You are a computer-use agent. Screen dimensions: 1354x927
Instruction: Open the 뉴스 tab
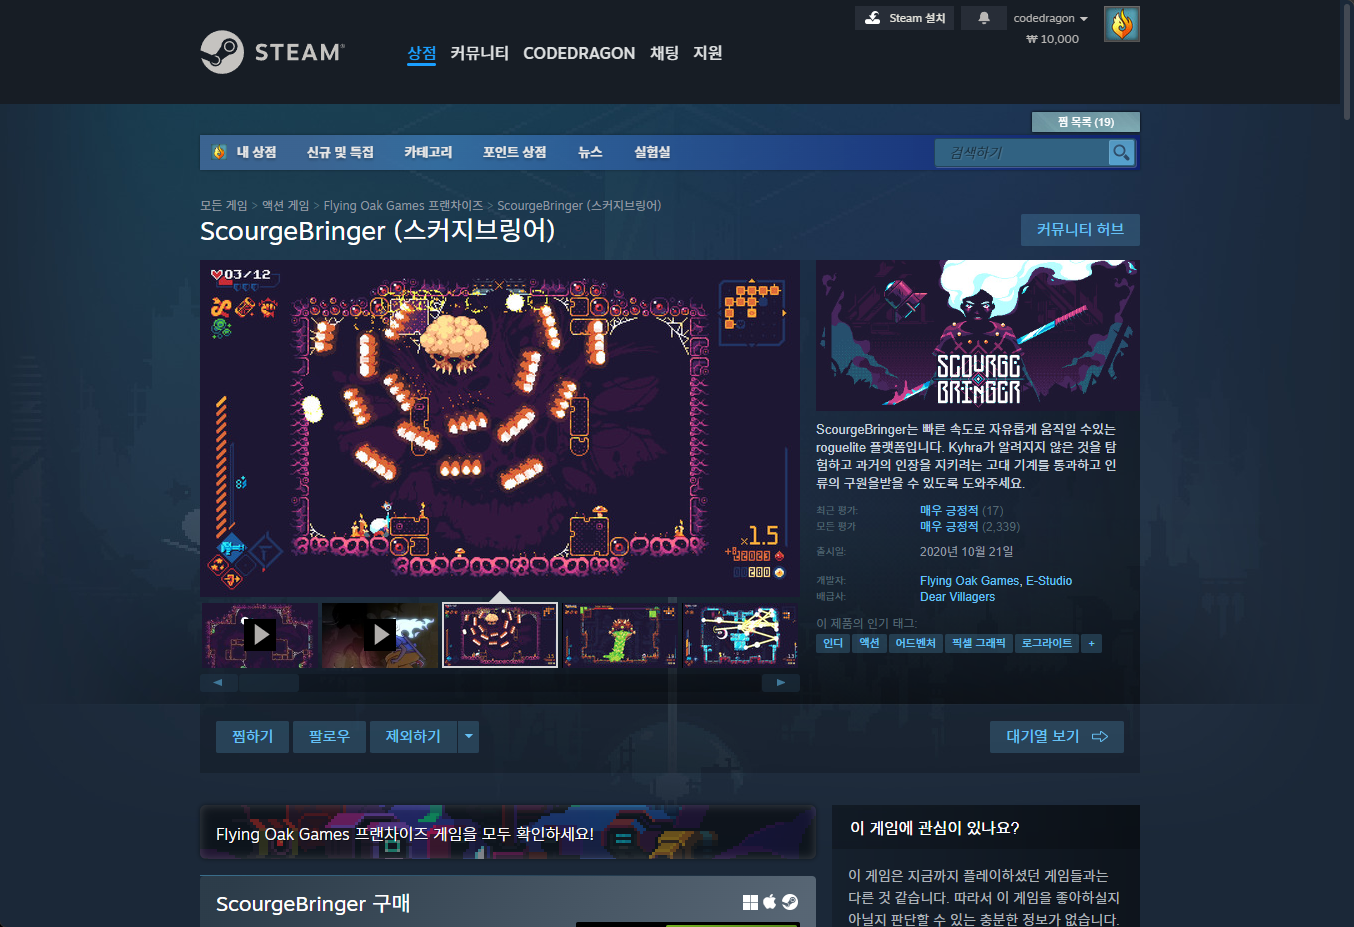click(x=590, y=152)
